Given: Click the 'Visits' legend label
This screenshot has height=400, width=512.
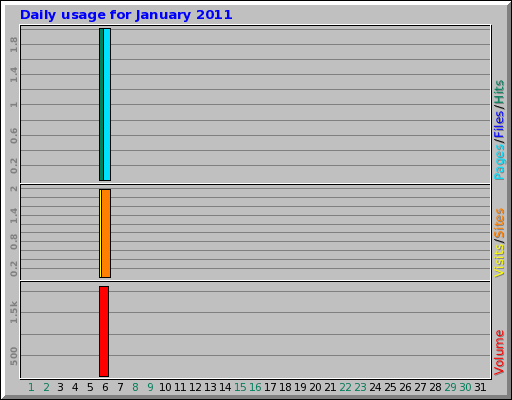Looking at the screenshot, I should [x=499, y=261].
